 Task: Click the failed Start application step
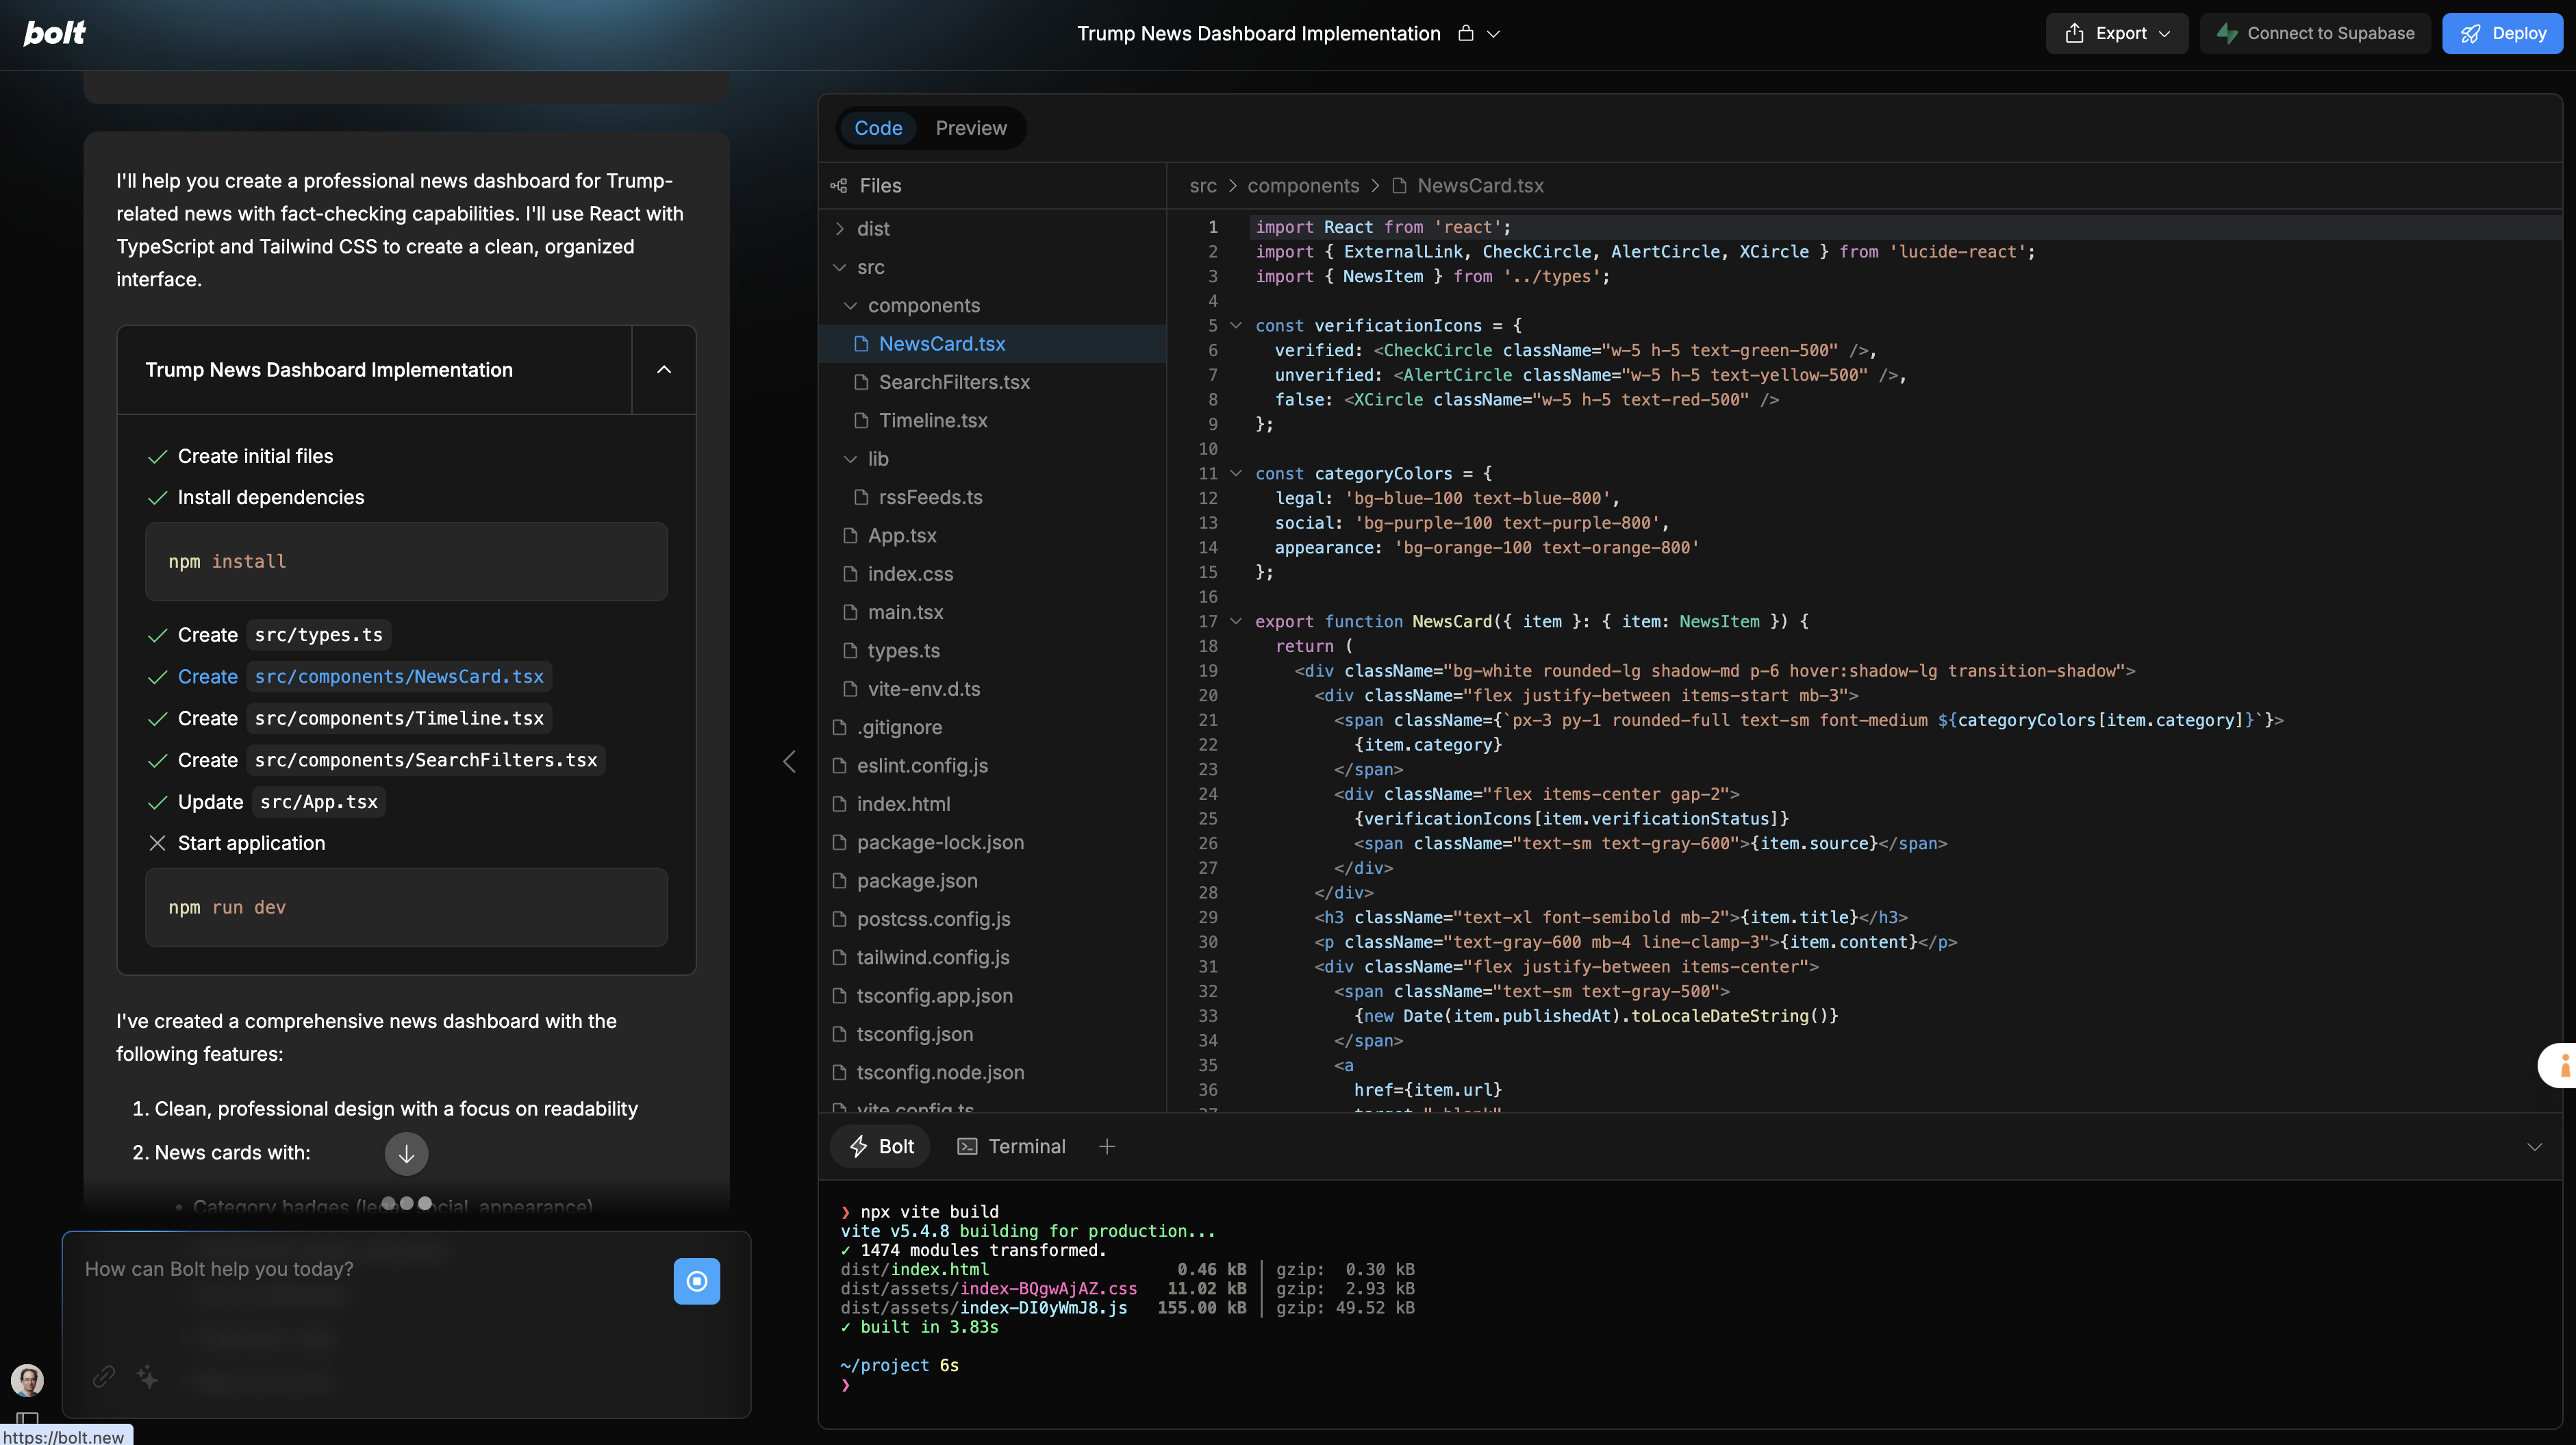[x=251, y=843]
